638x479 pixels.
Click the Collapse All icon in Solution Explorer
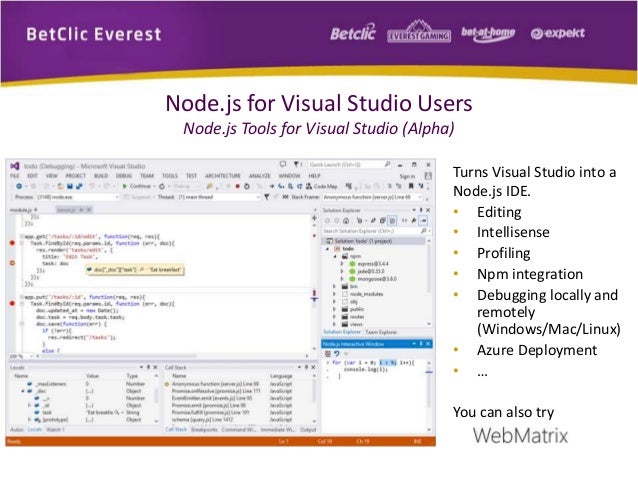click(382, 221)
